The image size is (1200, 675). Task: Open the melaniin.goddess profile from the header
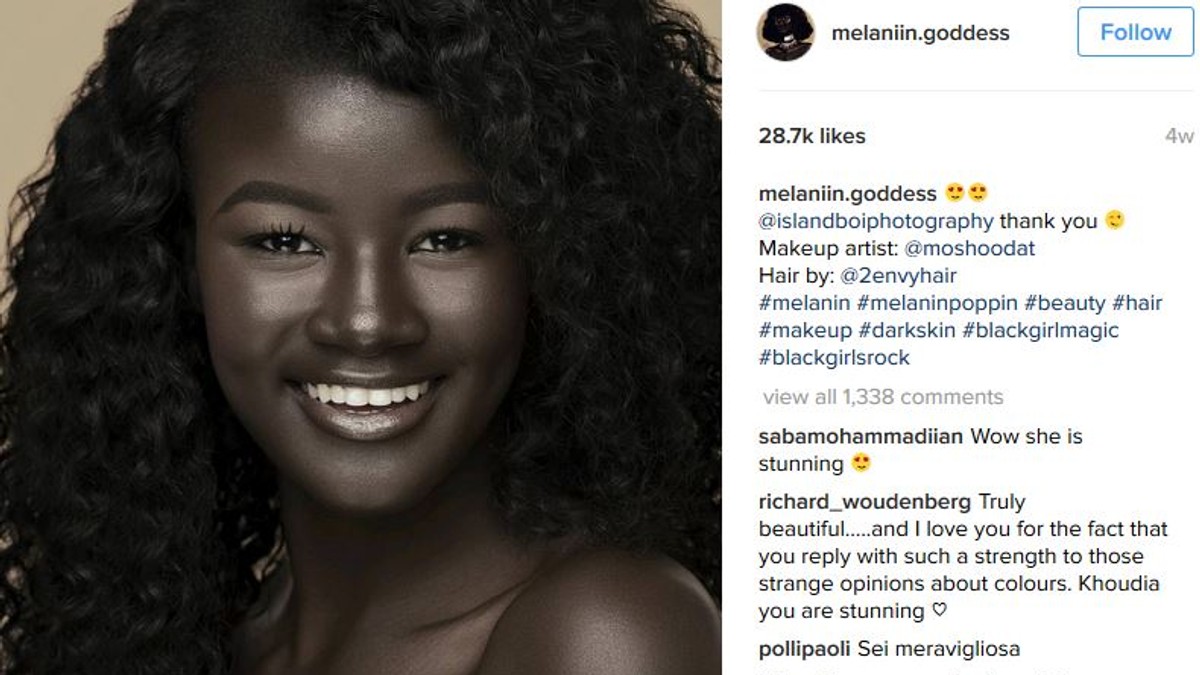coord(920,33)
